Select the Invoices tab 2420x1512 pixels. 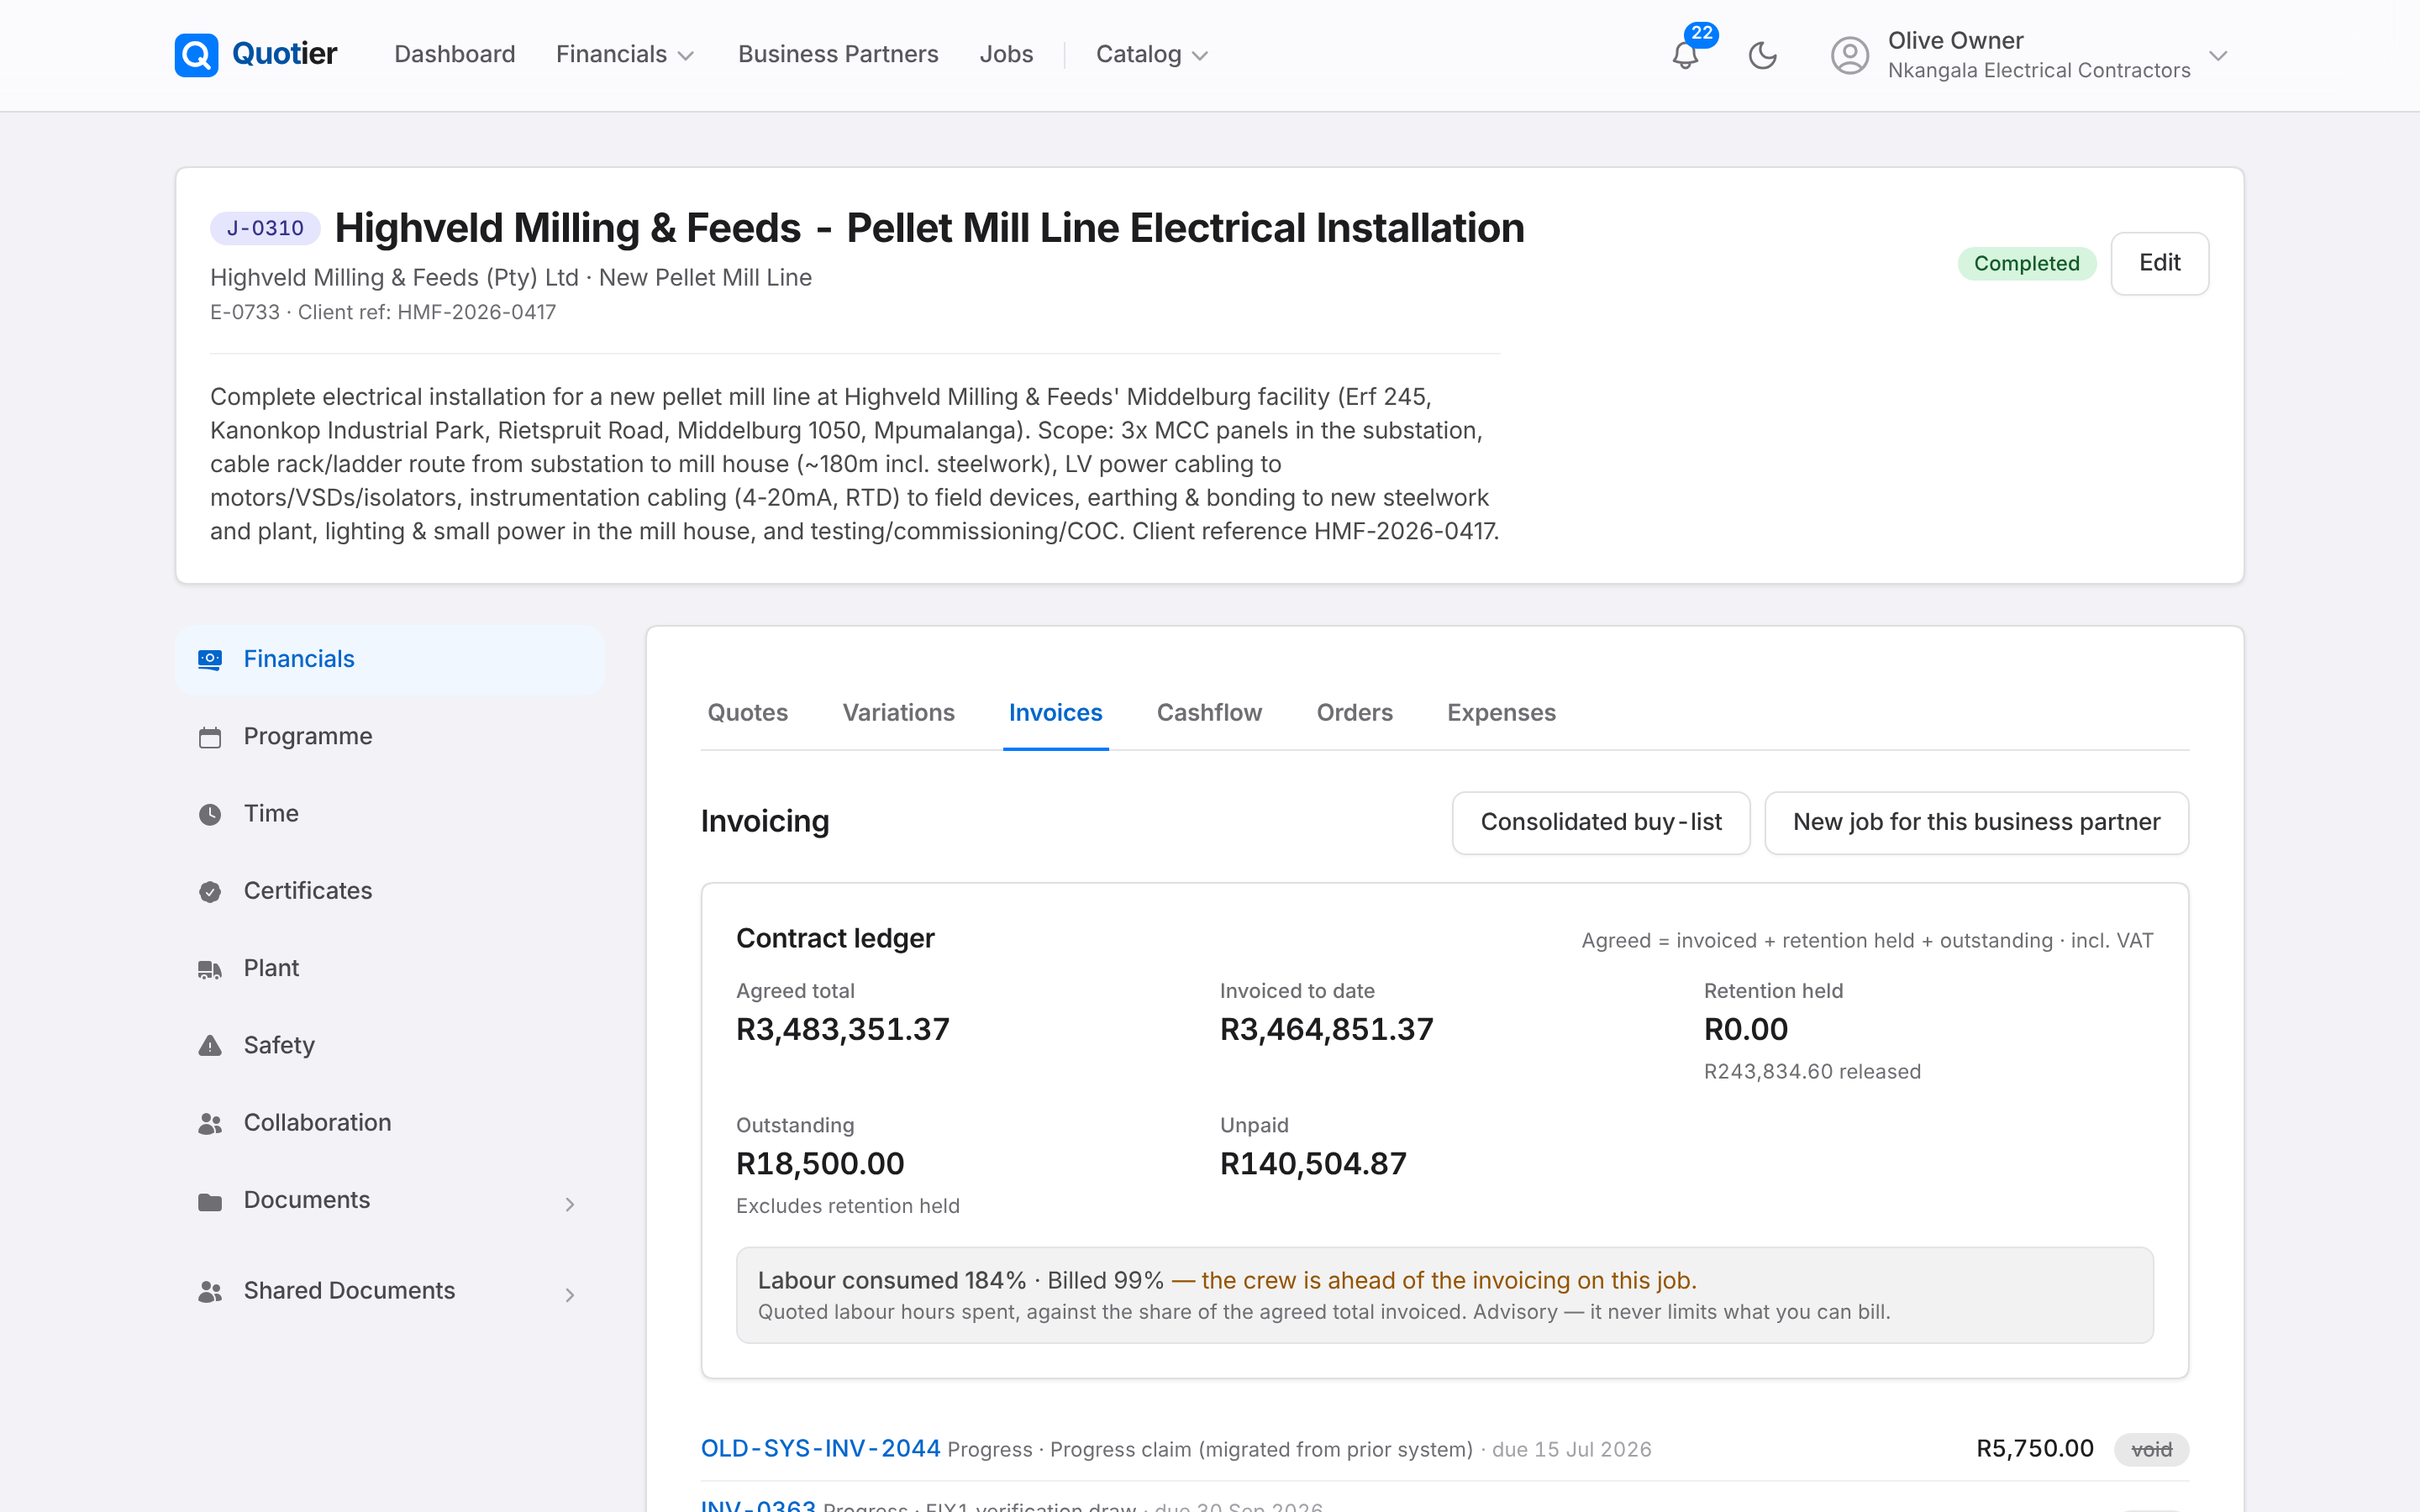(x=1055, y=713)
